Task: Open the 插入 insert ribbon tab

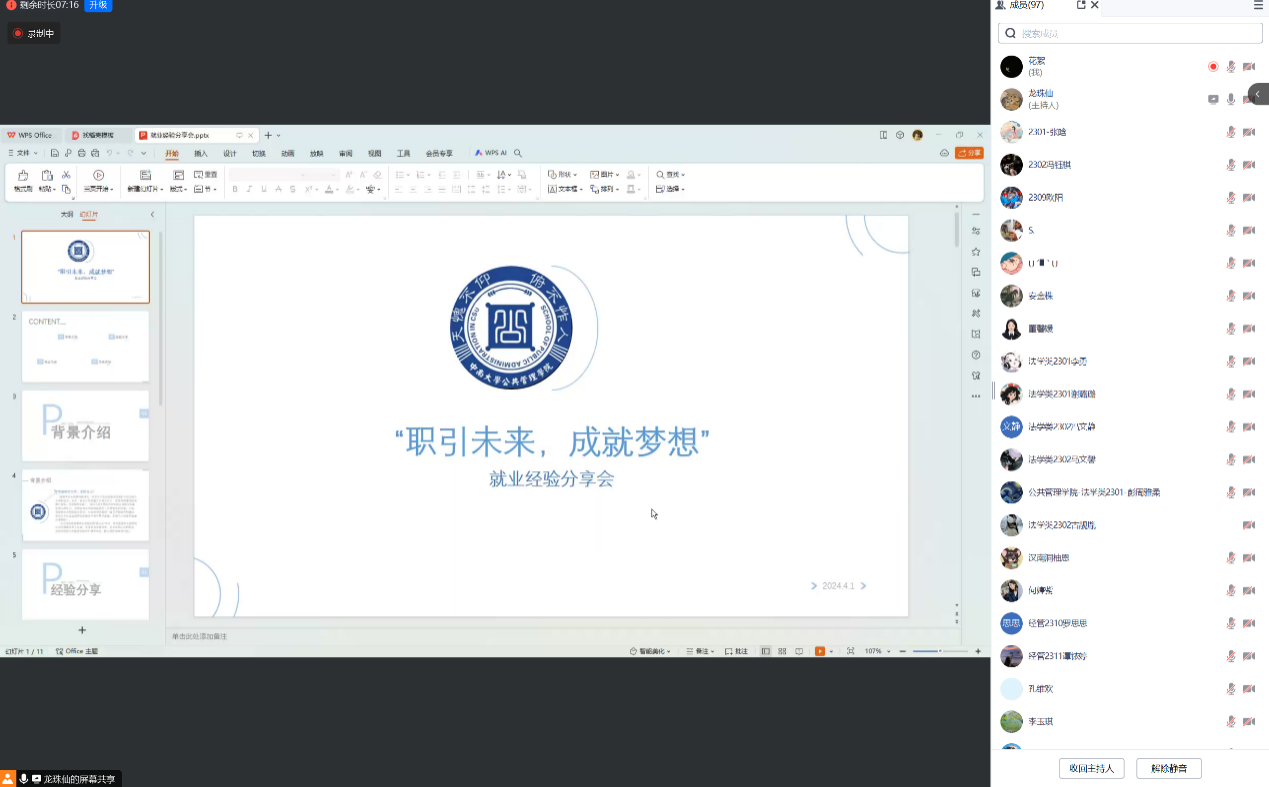Action: (201, 153)
